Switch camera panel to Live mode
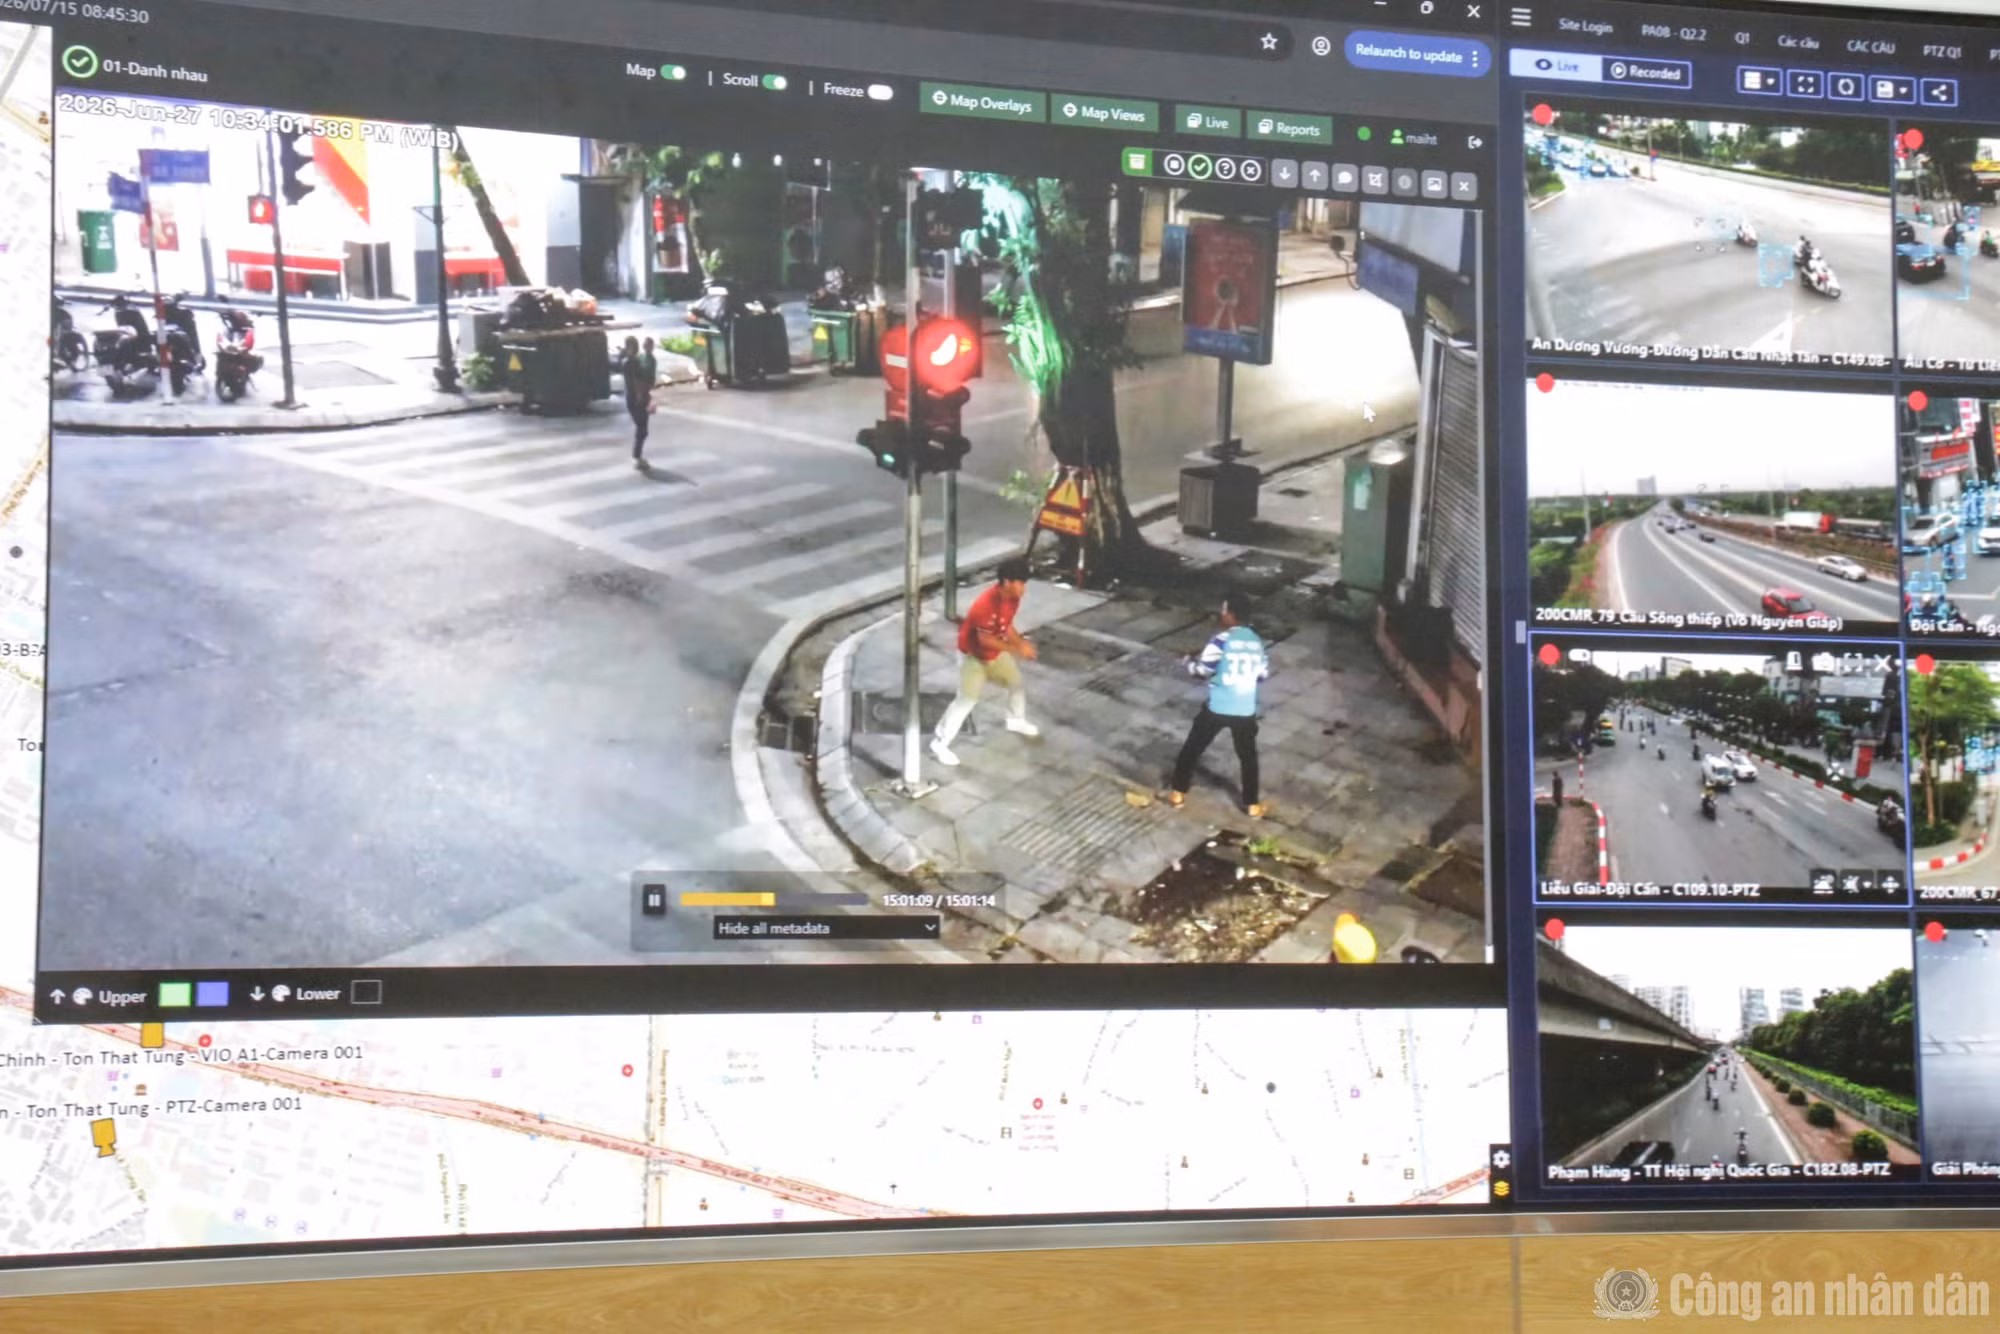 [x=1556, y=65]
